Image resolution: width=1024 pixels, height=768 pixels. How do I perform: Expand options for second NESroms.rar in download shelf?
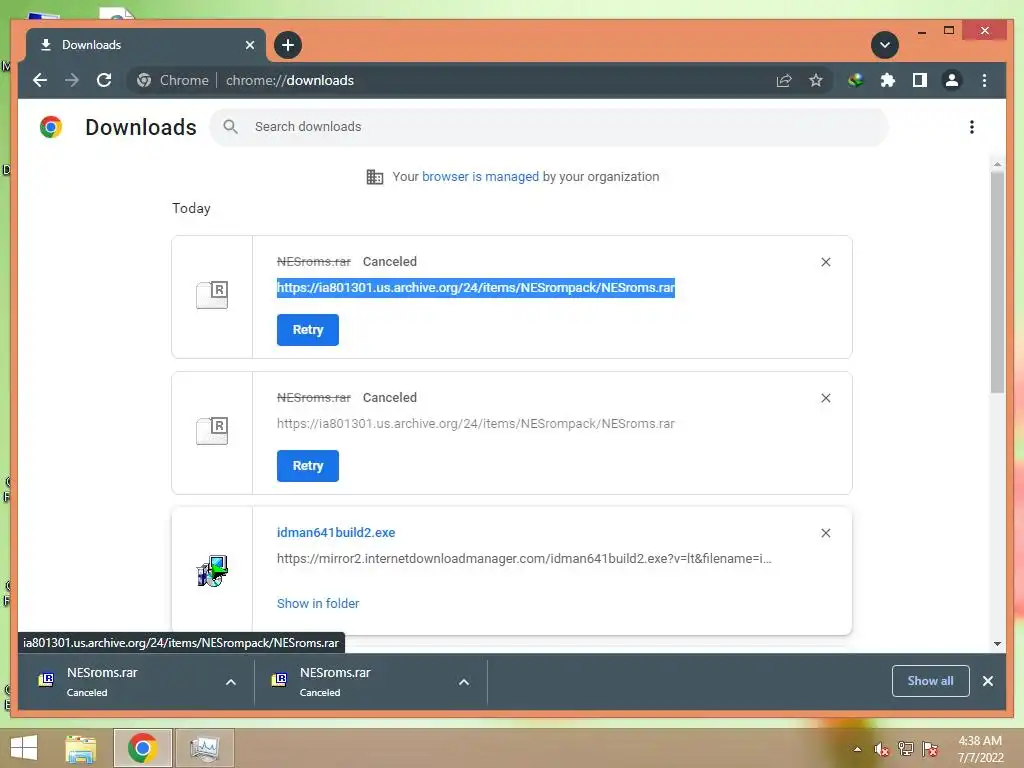464,682
